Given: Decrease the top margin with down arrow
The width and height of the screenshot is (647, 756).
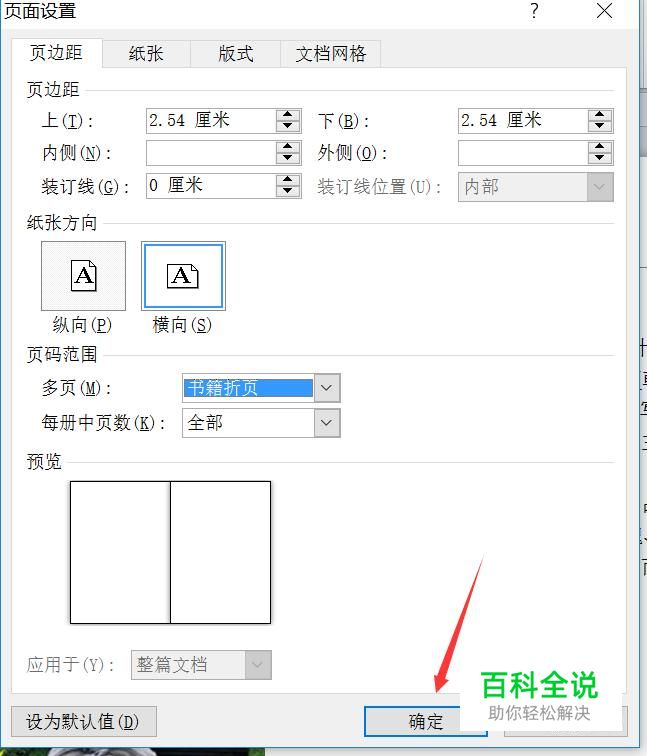Looking at the screenshot, I should tap(288, 126).
